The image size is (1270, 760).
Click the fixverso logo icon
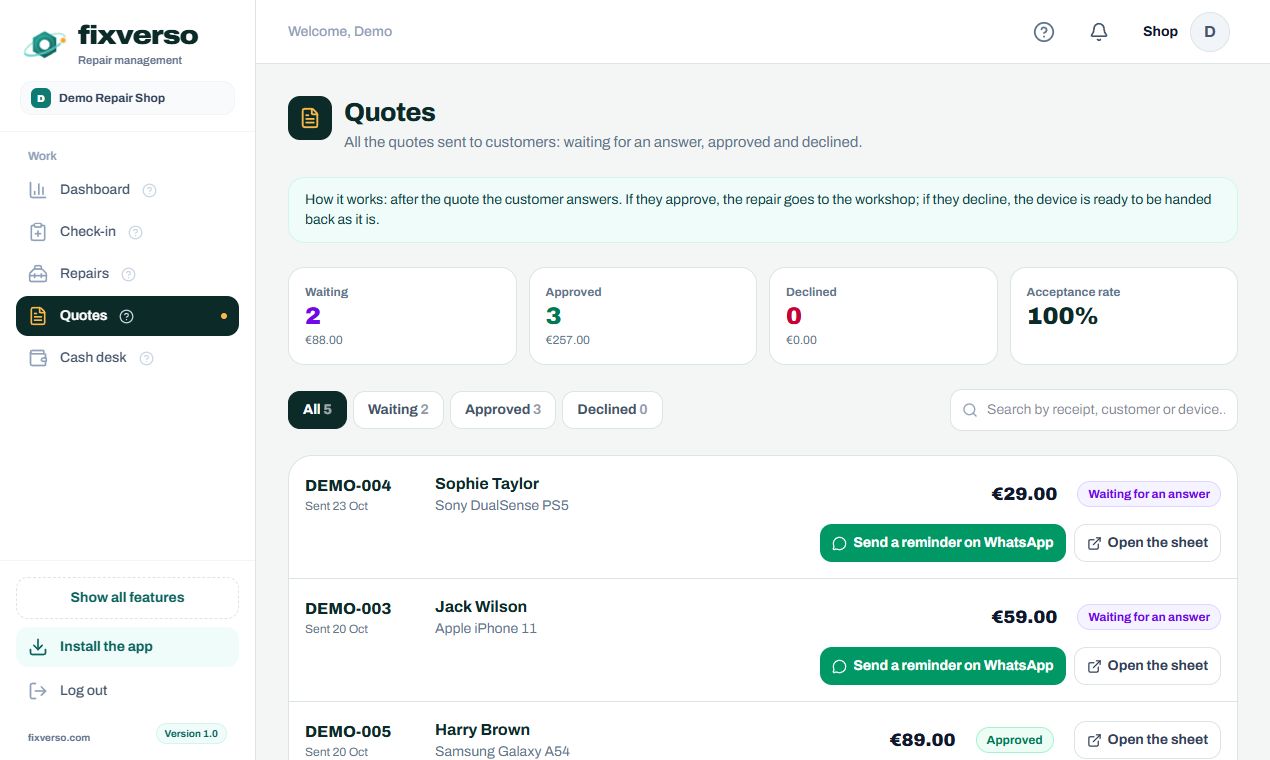[x=45, y=43]
